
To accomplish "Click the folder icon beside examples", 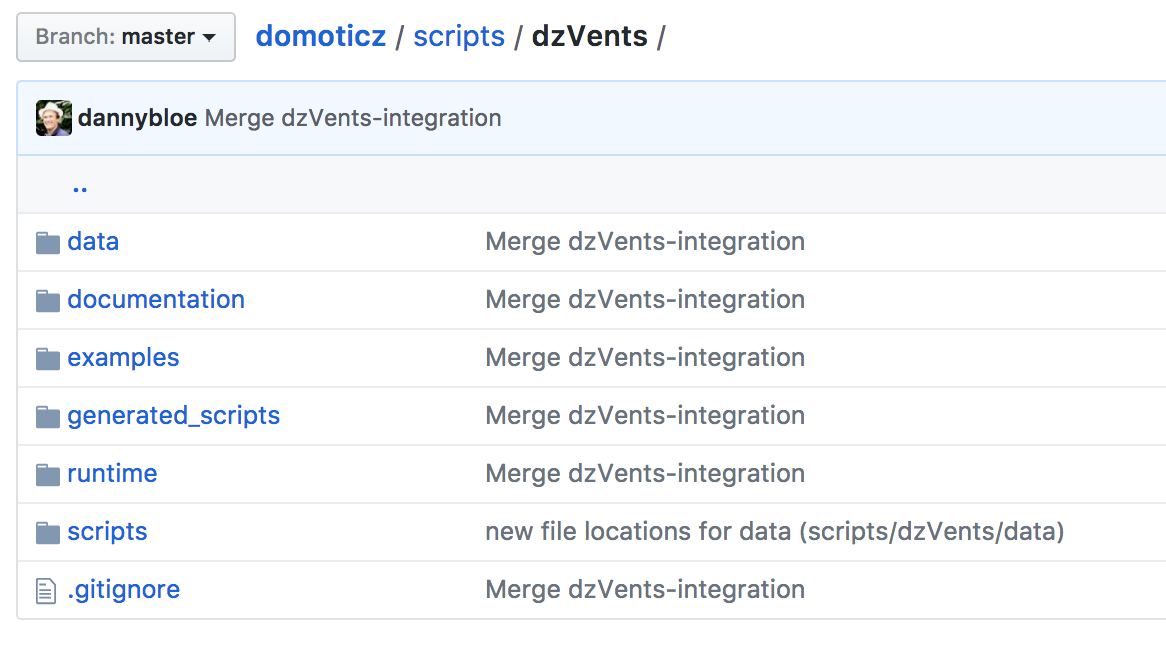I will tap(47, 359).
